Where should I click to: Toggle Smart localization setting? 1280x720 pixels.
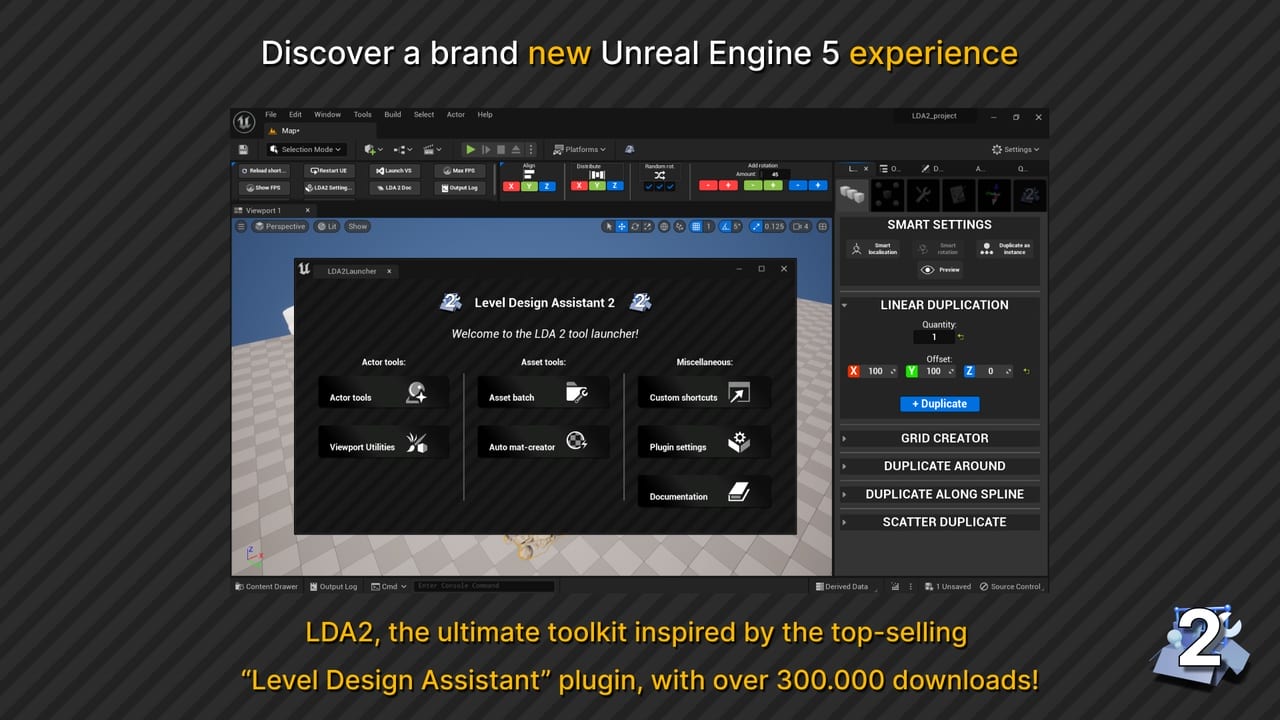873,248
